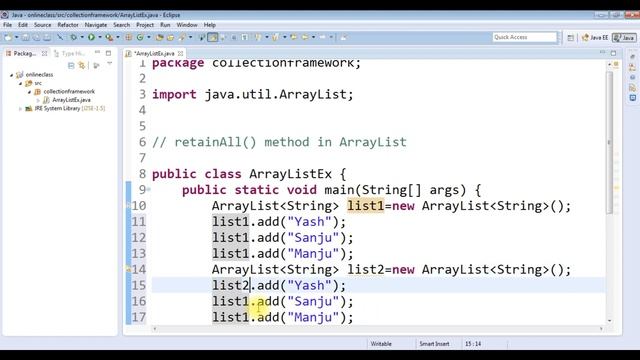This screenshot has height=360, width=640.
Task: Click the Smart Insert status entry
Action: [x=434, y=344]
